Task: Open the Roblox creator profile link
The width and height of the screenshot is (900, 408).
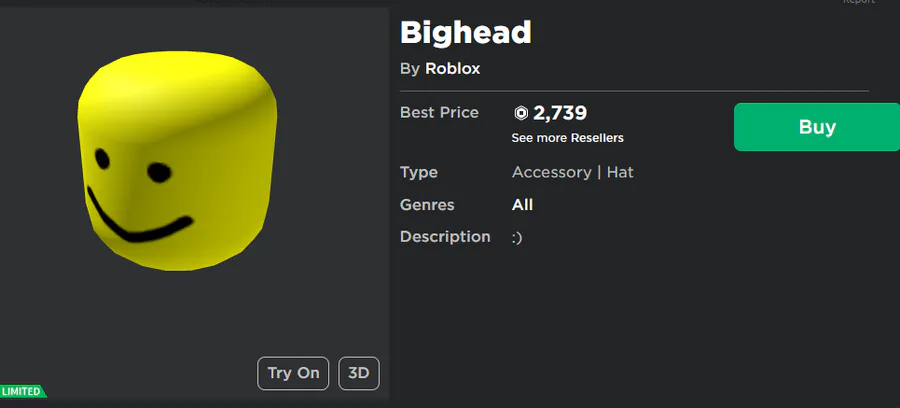Action: pos(453,69)
